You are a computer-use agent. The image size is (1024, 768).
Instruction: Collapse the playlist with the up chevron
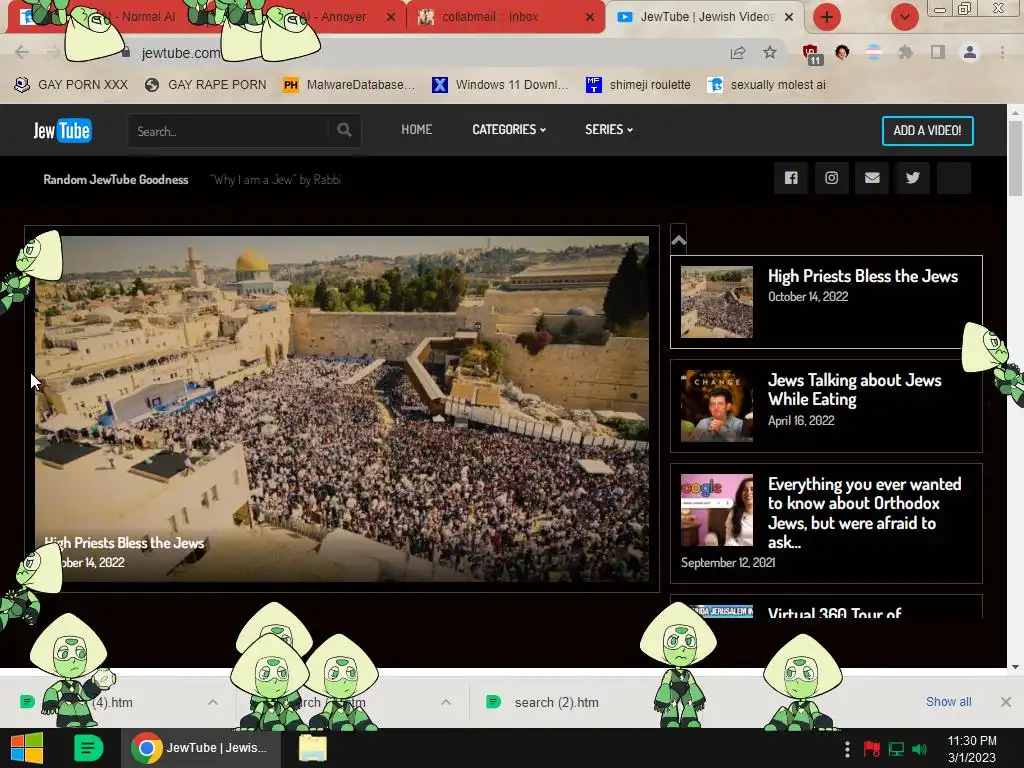coord(679,240)
